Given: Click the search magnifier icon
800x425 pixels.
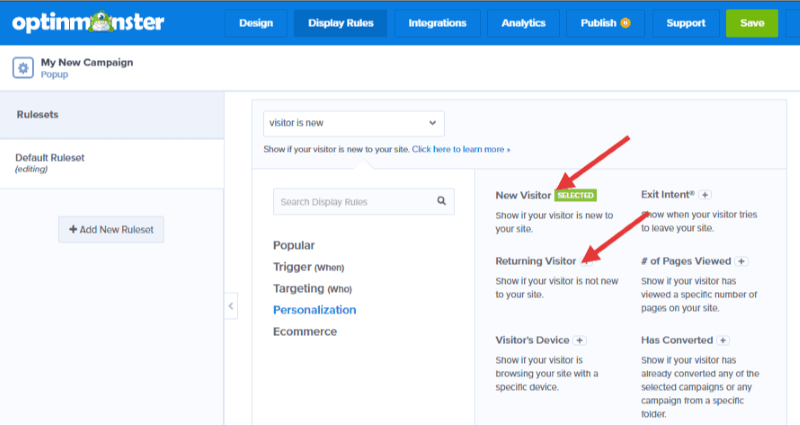Looking at the screenshot, I should [441, 201].
